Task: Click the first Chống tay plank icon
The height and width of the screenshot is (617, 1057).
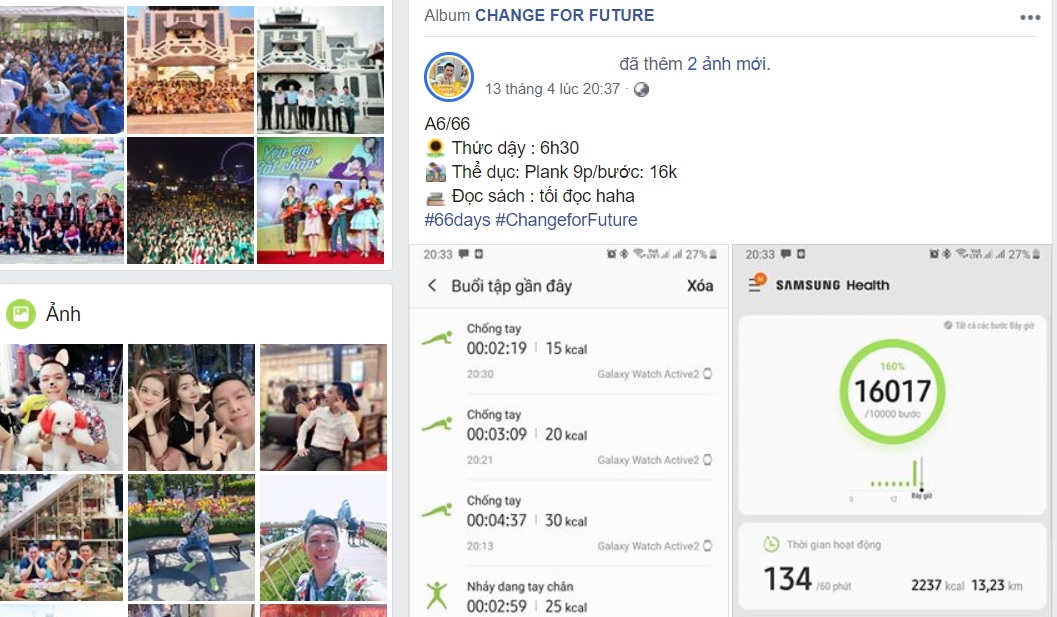Action: (437, 338)
